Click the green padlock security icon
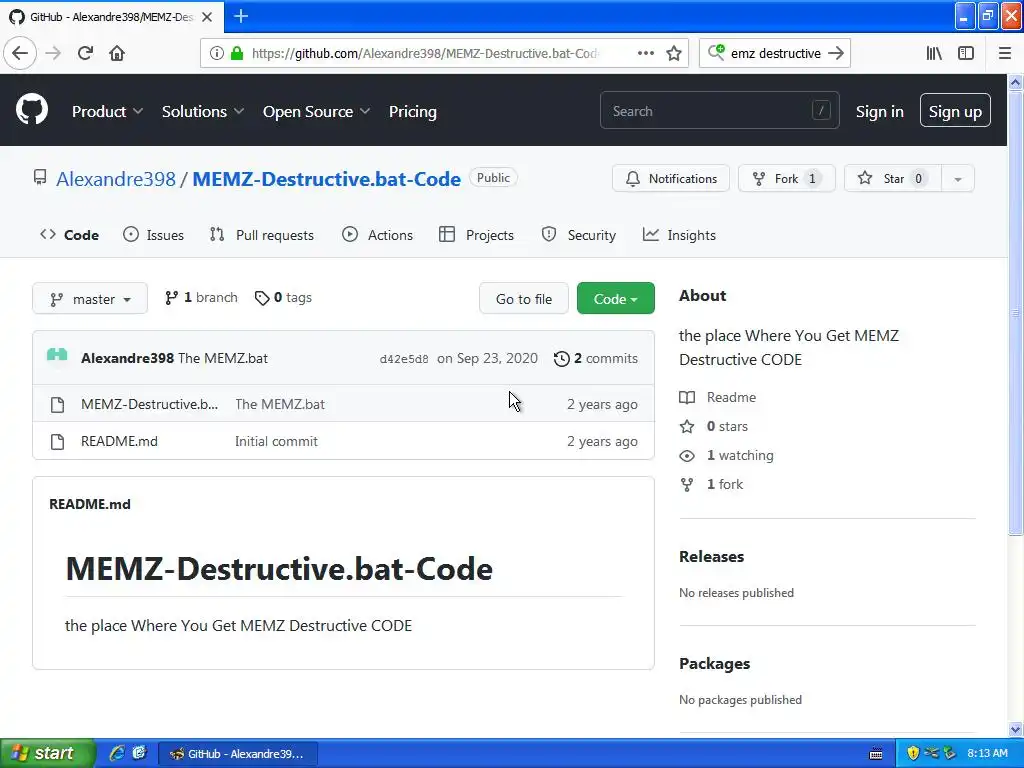The image size is (1024, 768). pyautogui.click(x=237, y=53)
